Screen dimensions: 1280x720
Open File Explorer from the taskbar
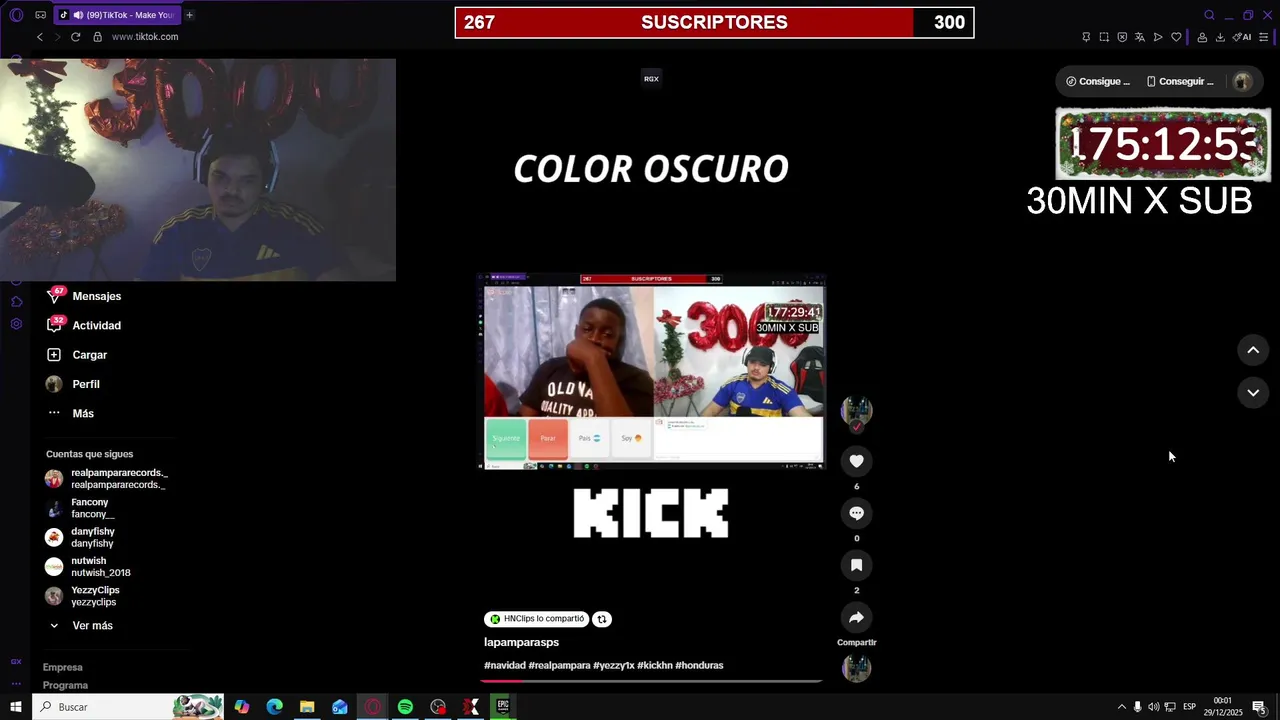[x=307, y=707]
